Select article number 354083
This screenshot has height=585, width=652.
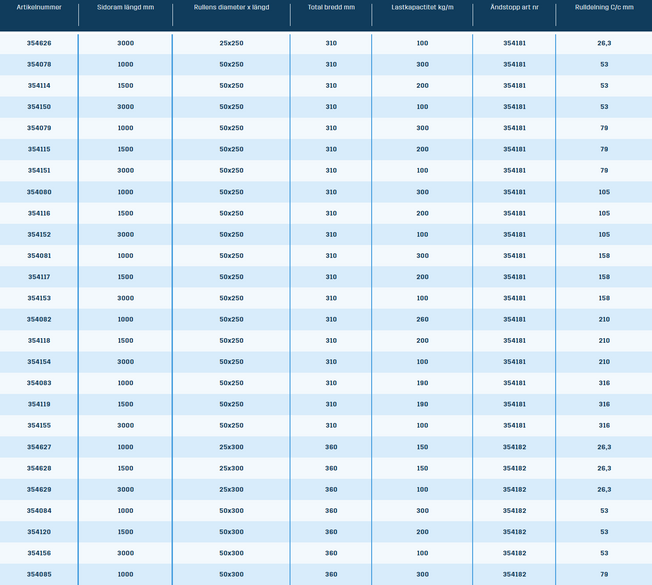pos(39,383)
